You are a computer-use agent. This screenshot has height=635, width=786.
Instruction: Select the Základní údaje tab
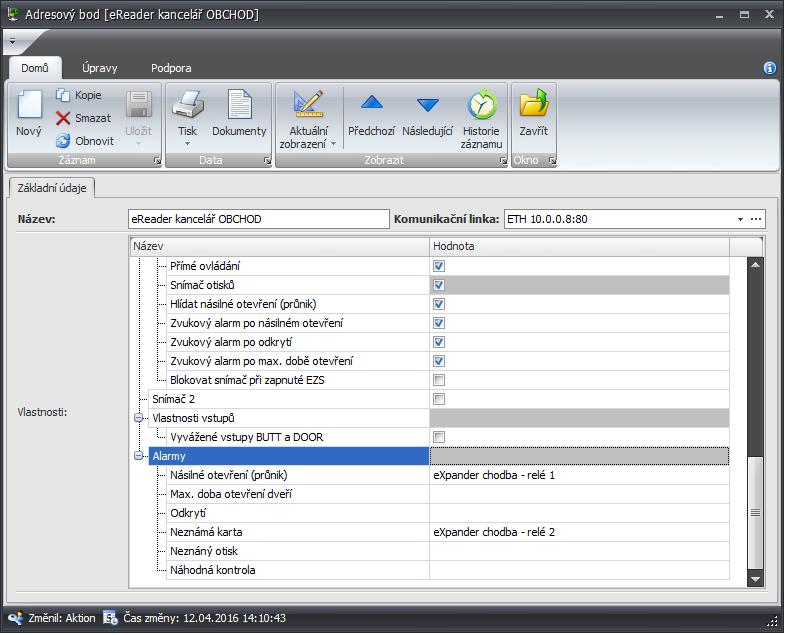pyautogui.click(x=52, y=188)
